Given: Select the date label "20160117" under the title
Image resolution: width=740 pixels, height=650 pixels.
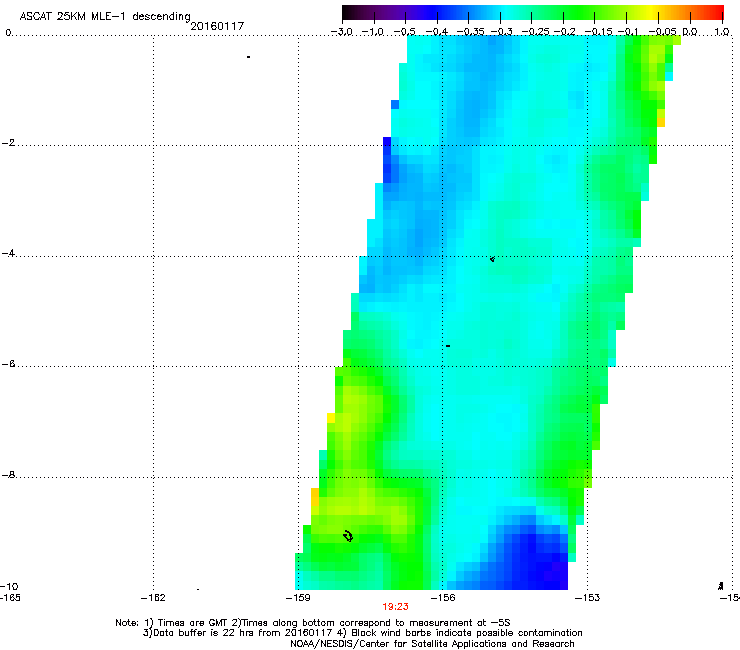Looking at the screenshot, I should [217, 26].
